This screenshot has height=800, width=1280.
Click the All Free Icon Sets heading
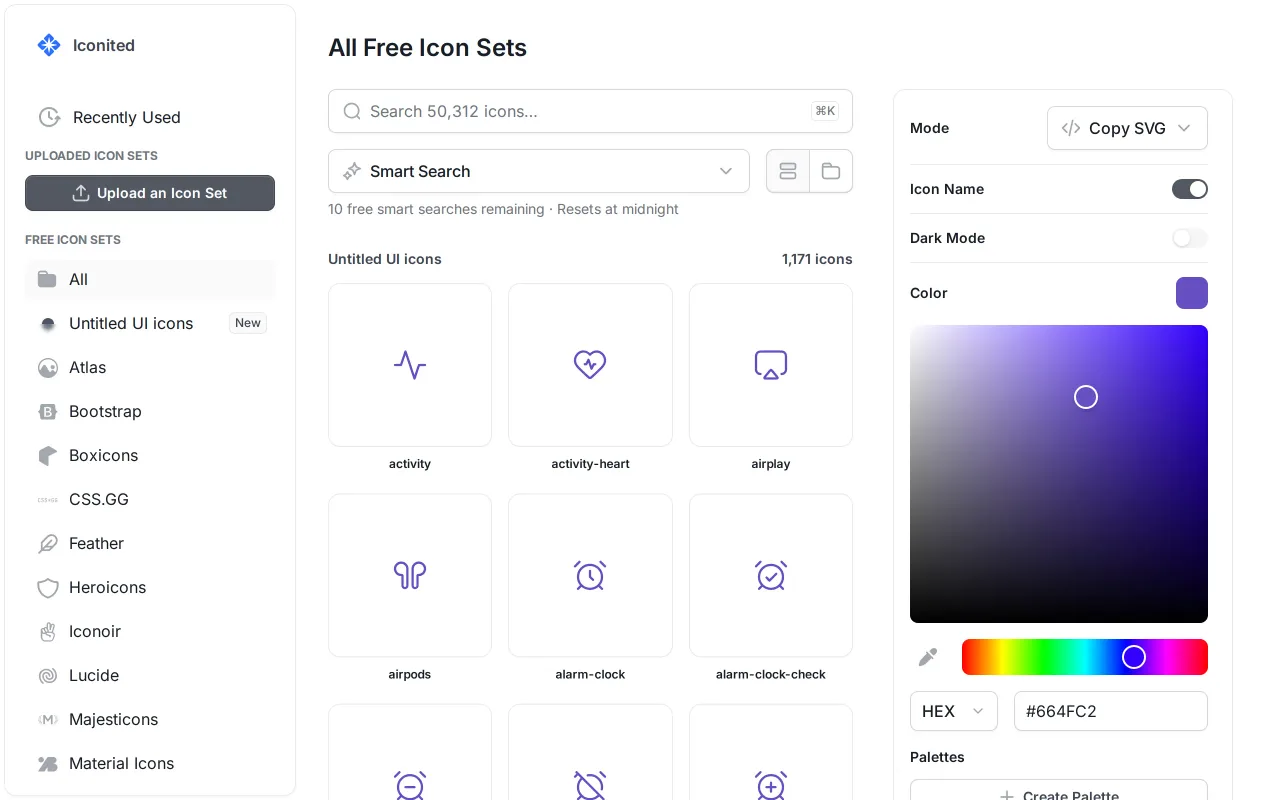click(x=427, y=47)
